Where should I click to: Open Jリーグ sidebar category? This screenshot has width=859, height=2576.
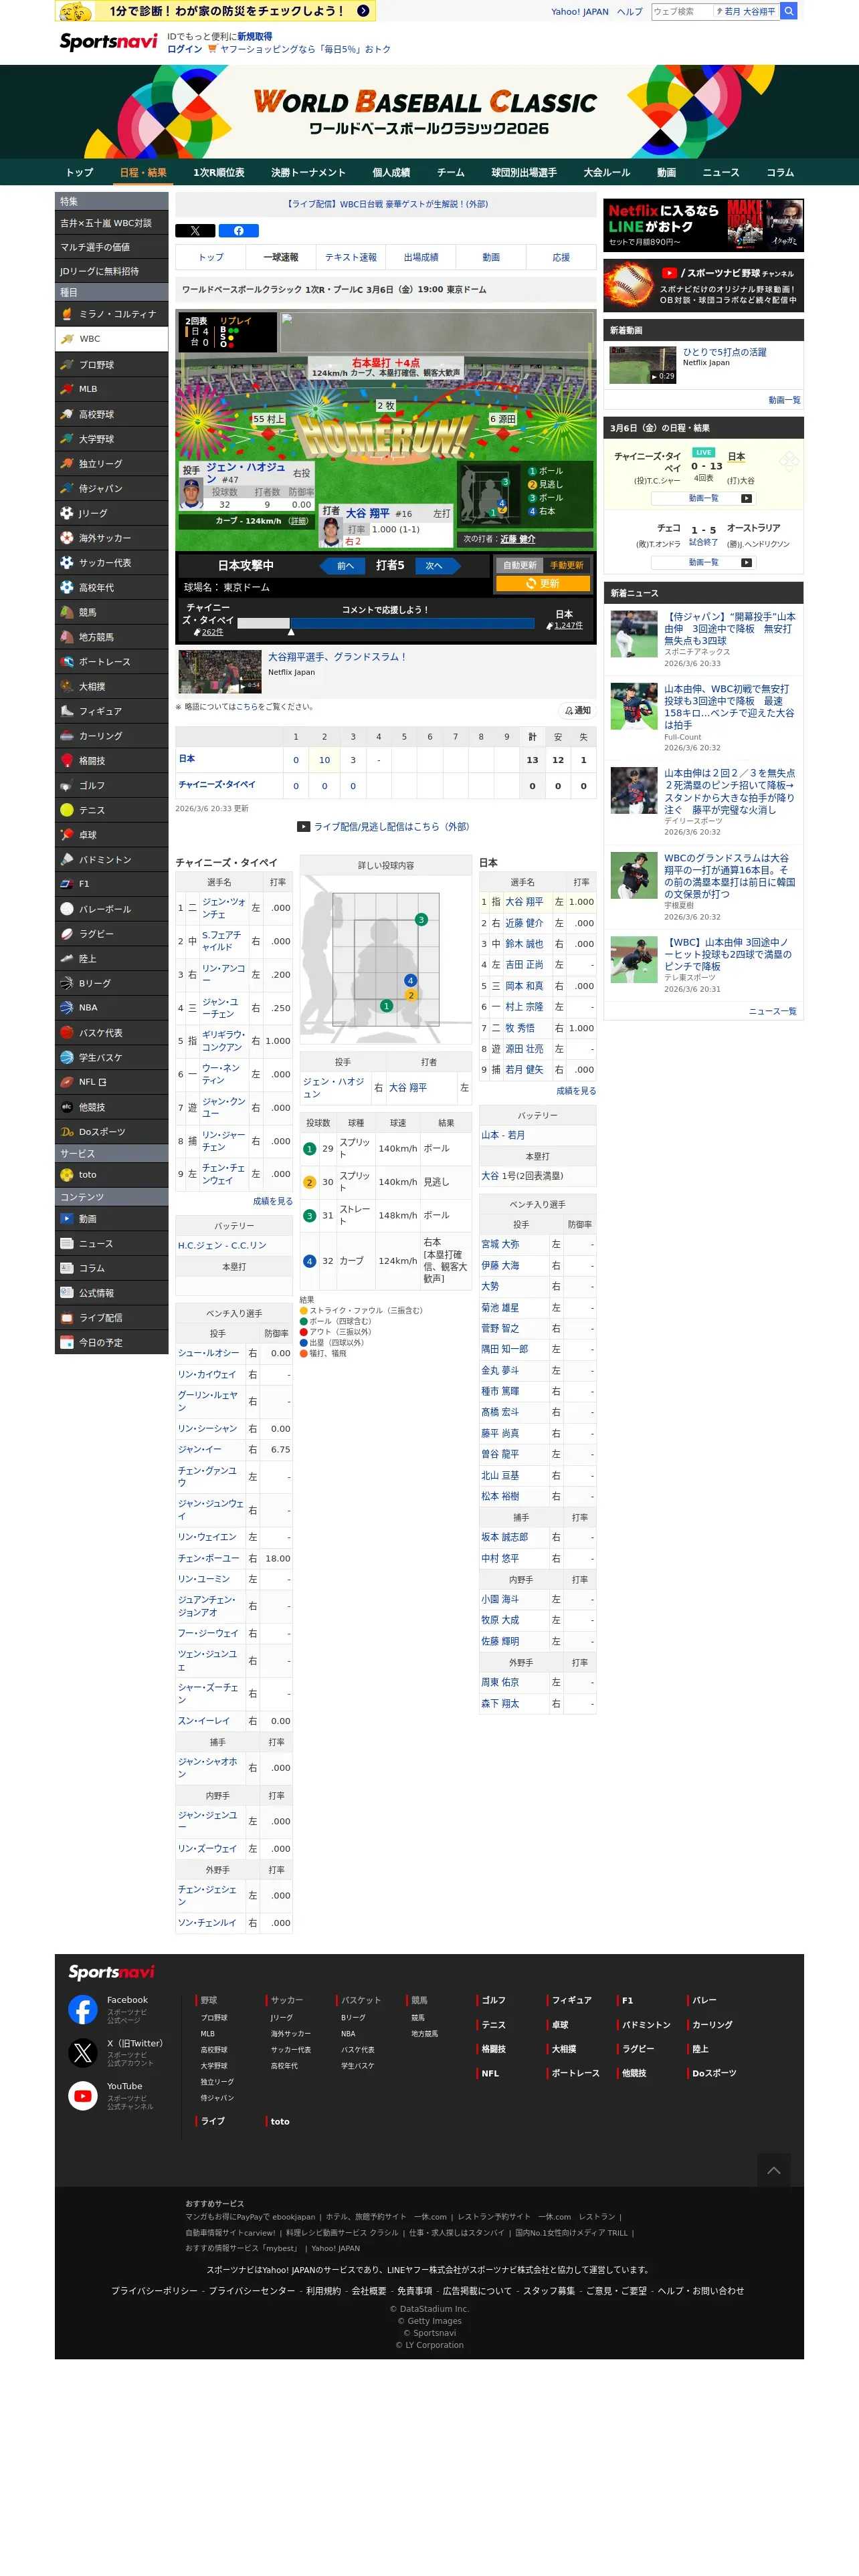(x=111, y=513)
